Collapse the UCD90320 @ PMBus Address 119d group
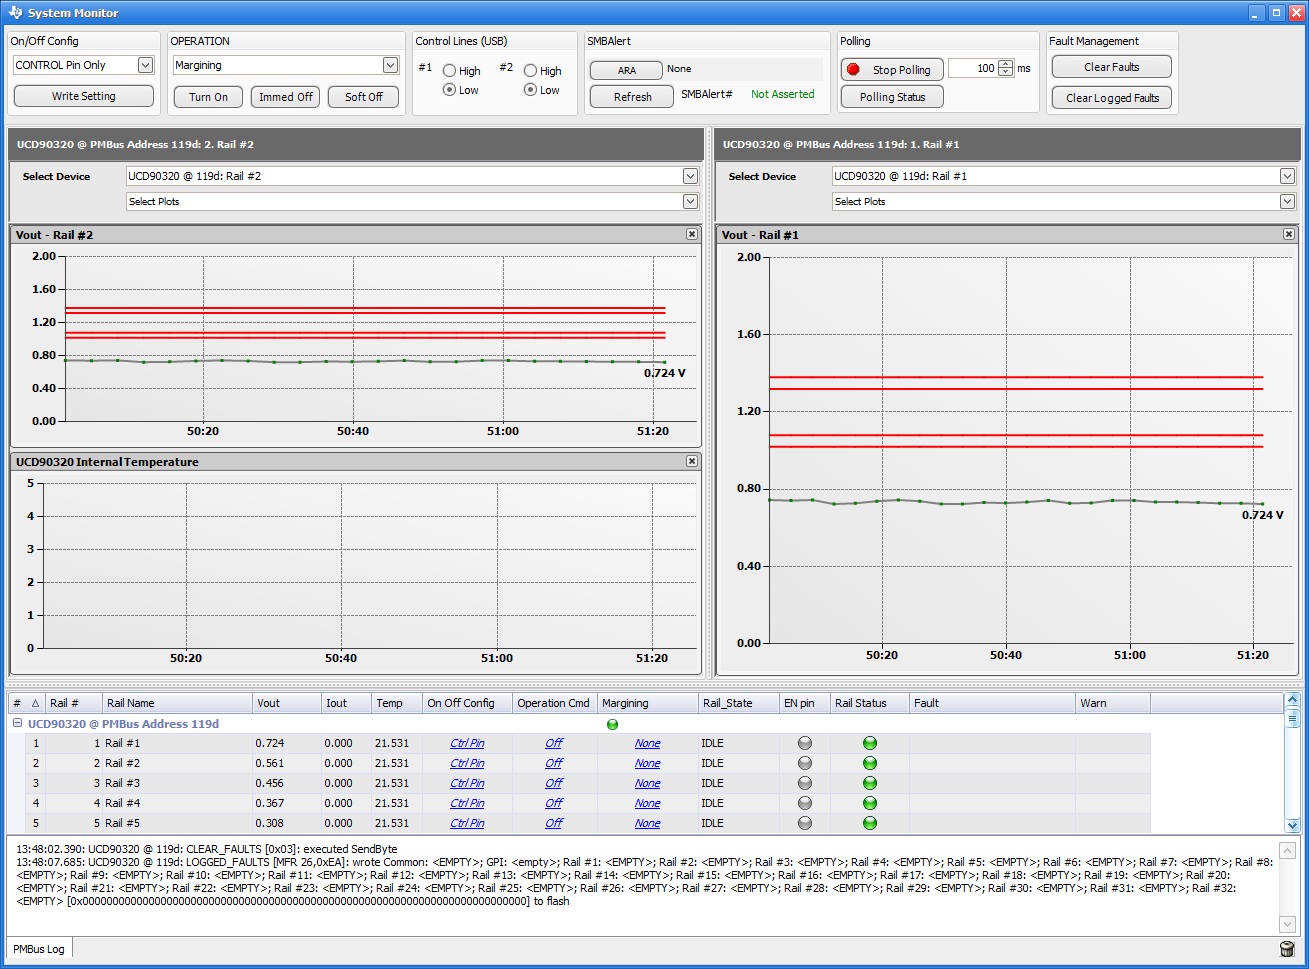The image size is (1309, 969). (x=17, y=724)
